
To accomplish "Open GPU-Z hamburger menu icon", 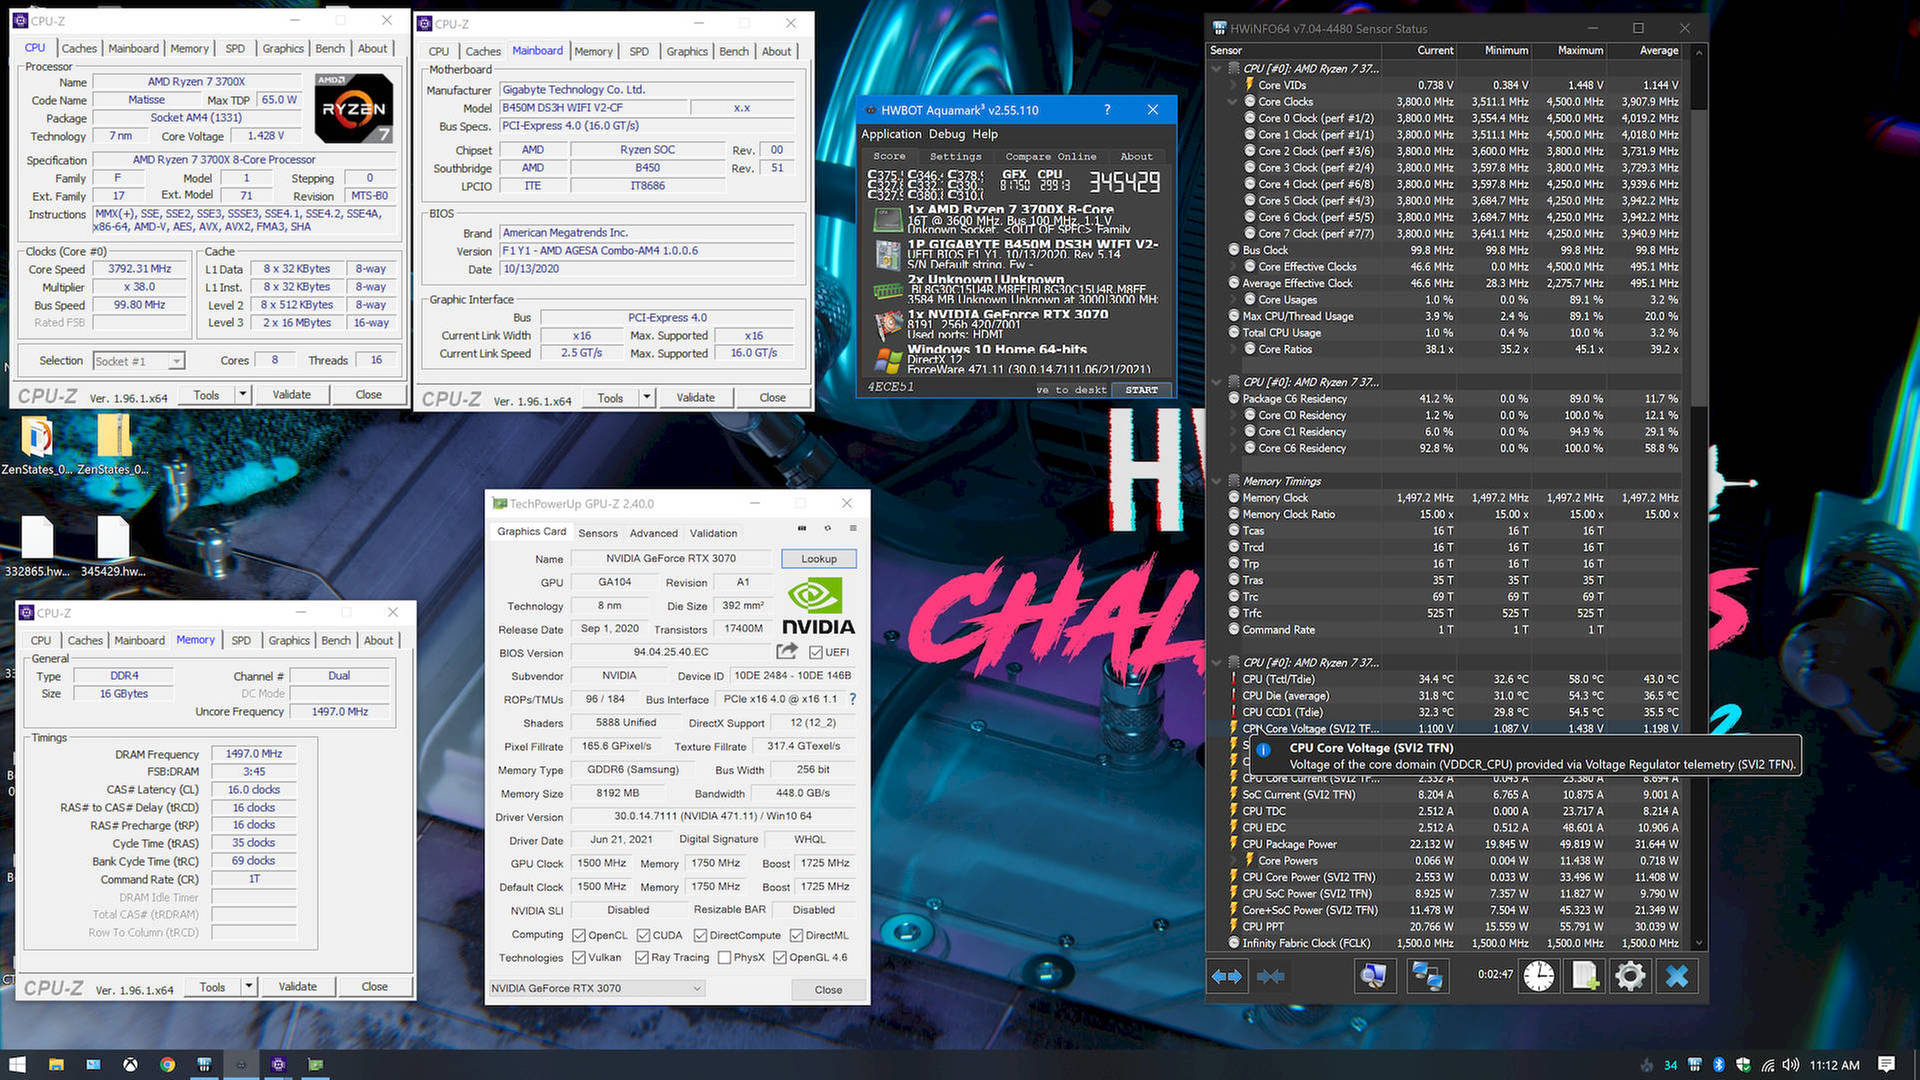I will pos(853,528).
